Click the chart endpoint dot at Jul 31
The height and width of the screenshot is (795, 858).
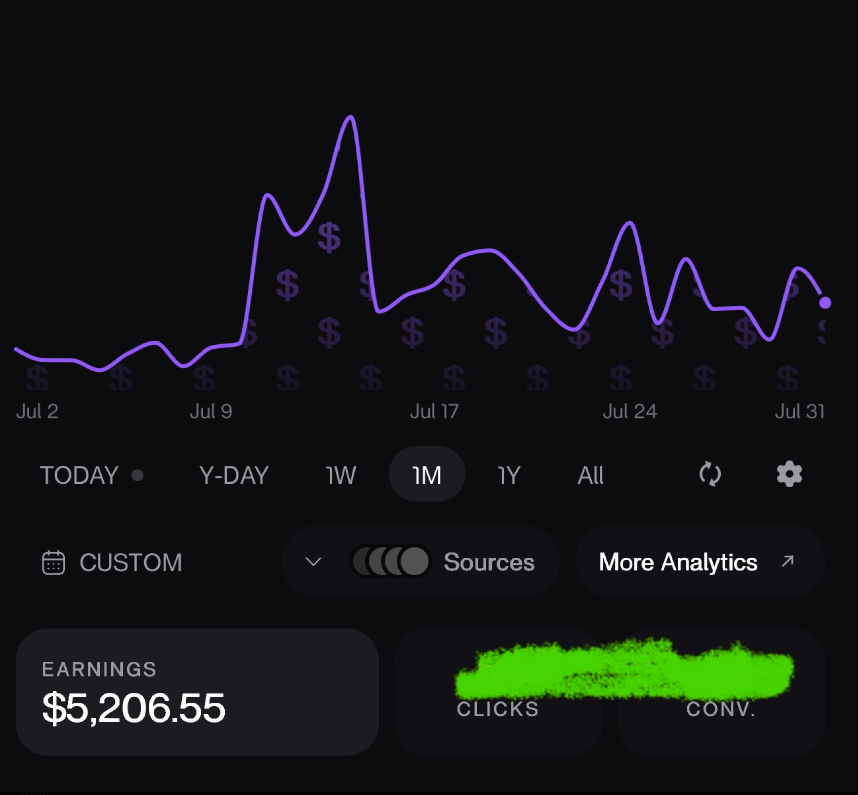click(x=825, y=303)
